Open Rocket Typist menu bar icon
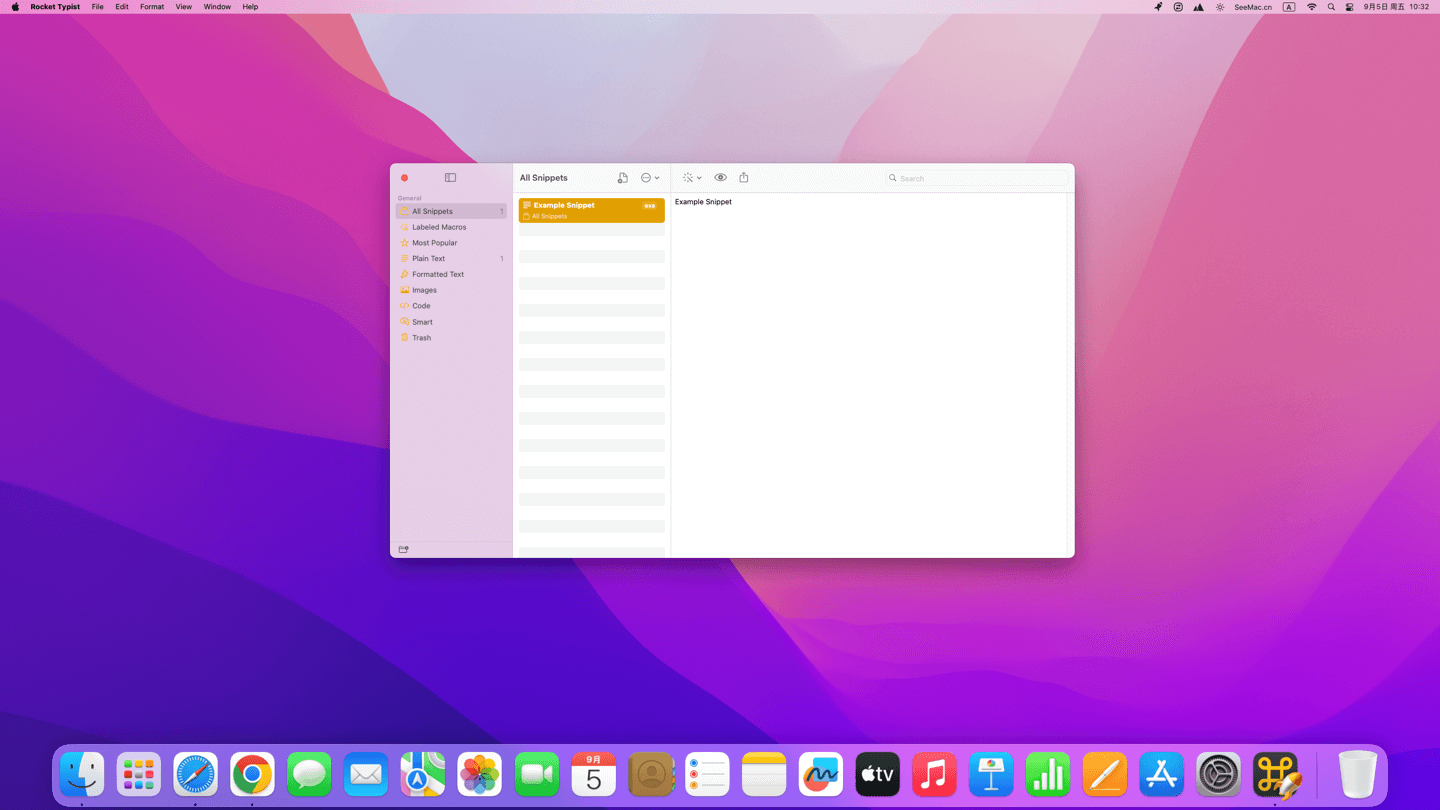The height and width of the screenshot is (810, 1440). (x=1158, y=7)
